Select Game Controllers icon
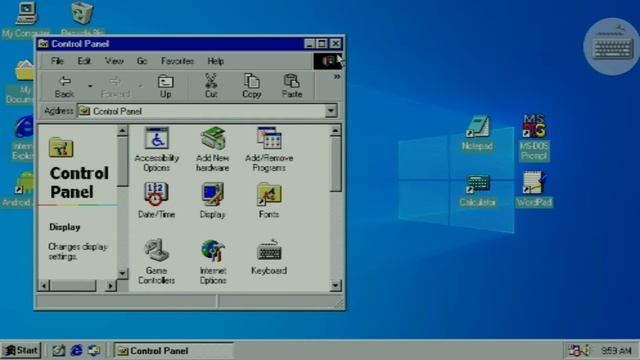The width and height of the screenshot is (640, 360). pyautogui.click(x=156, y=261)
